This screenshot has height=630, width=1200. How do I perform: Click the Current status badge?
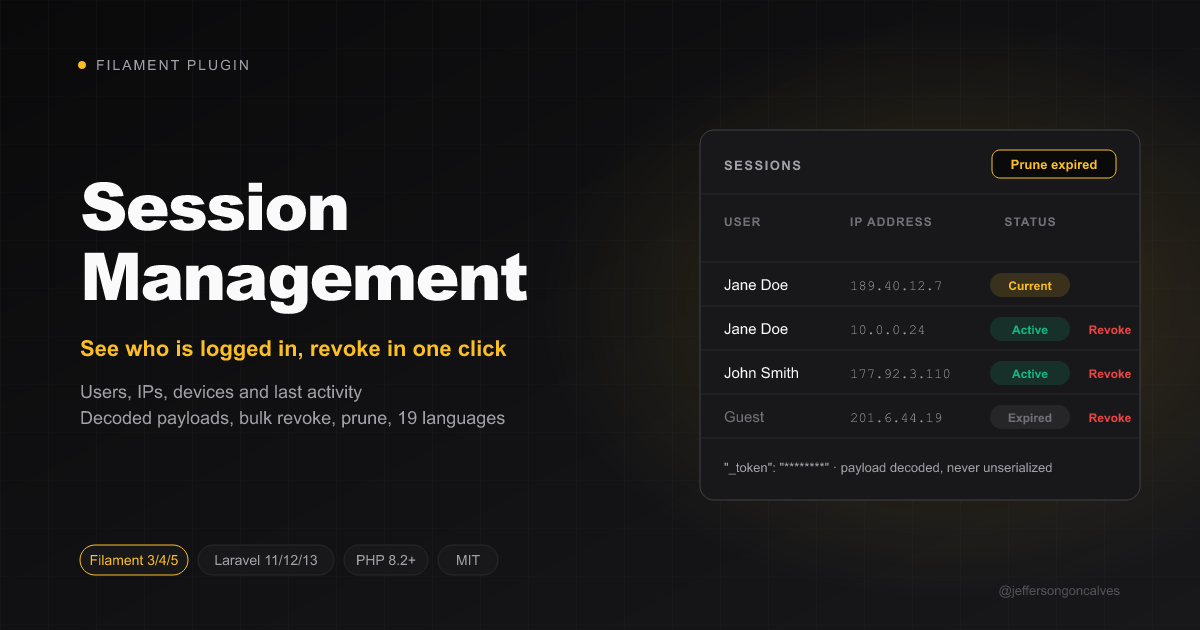point(1030,286)
